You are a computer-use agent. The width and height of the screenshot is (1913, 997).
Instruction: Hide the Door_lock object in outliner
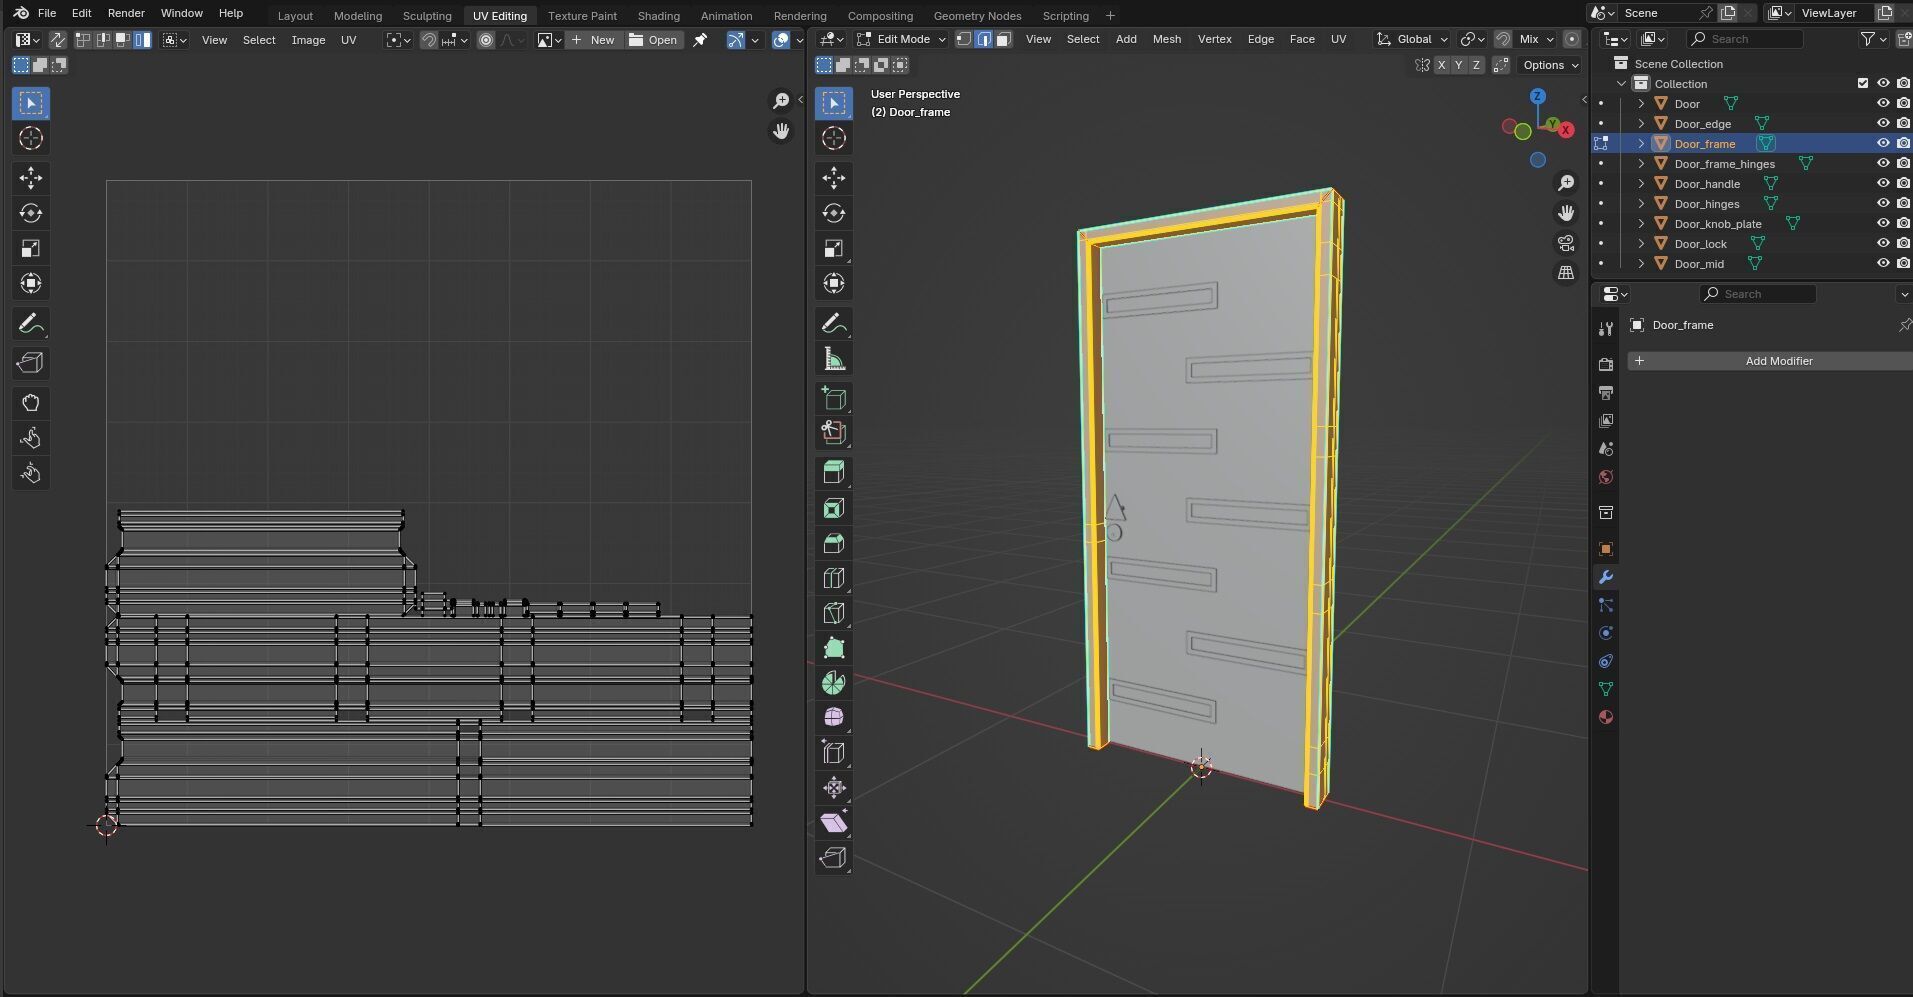[x=1883, y=244]
